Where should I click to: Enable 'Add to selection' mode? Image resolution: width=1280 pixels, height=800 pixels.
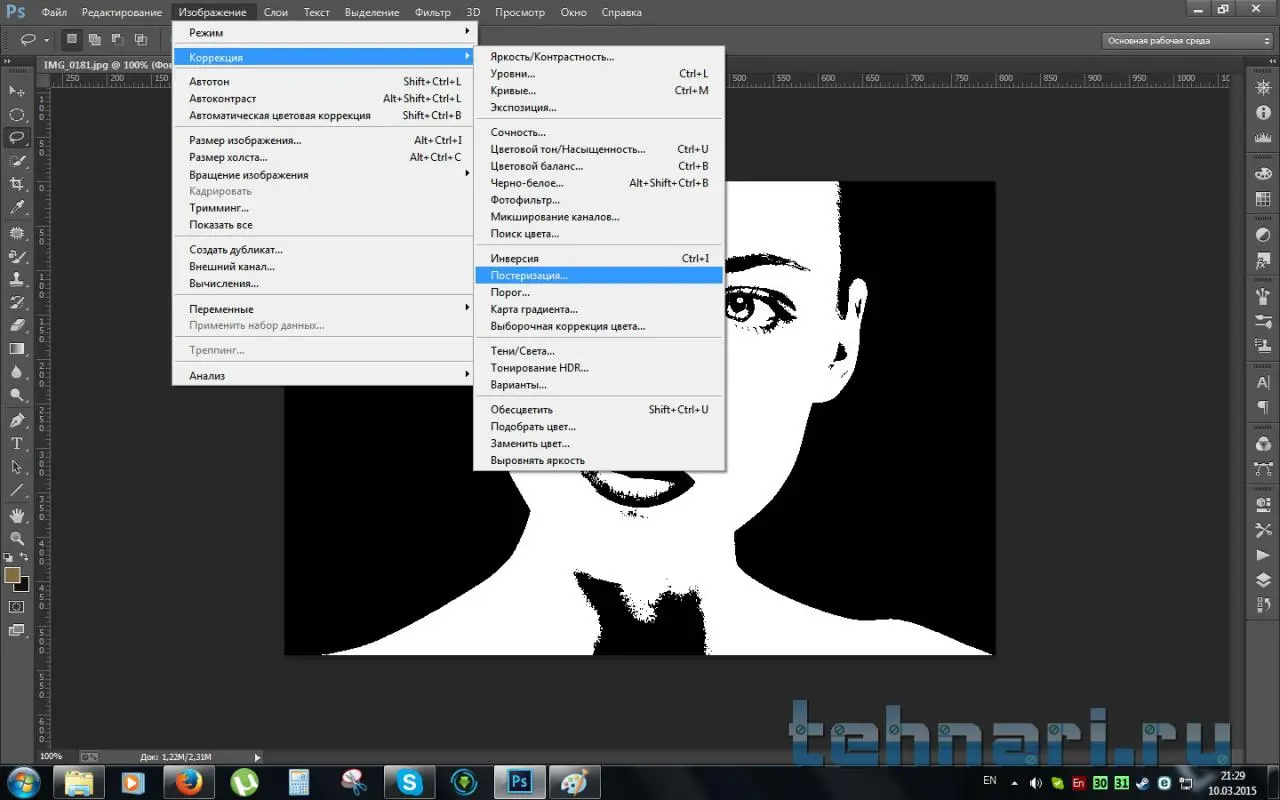pos(94,40)
